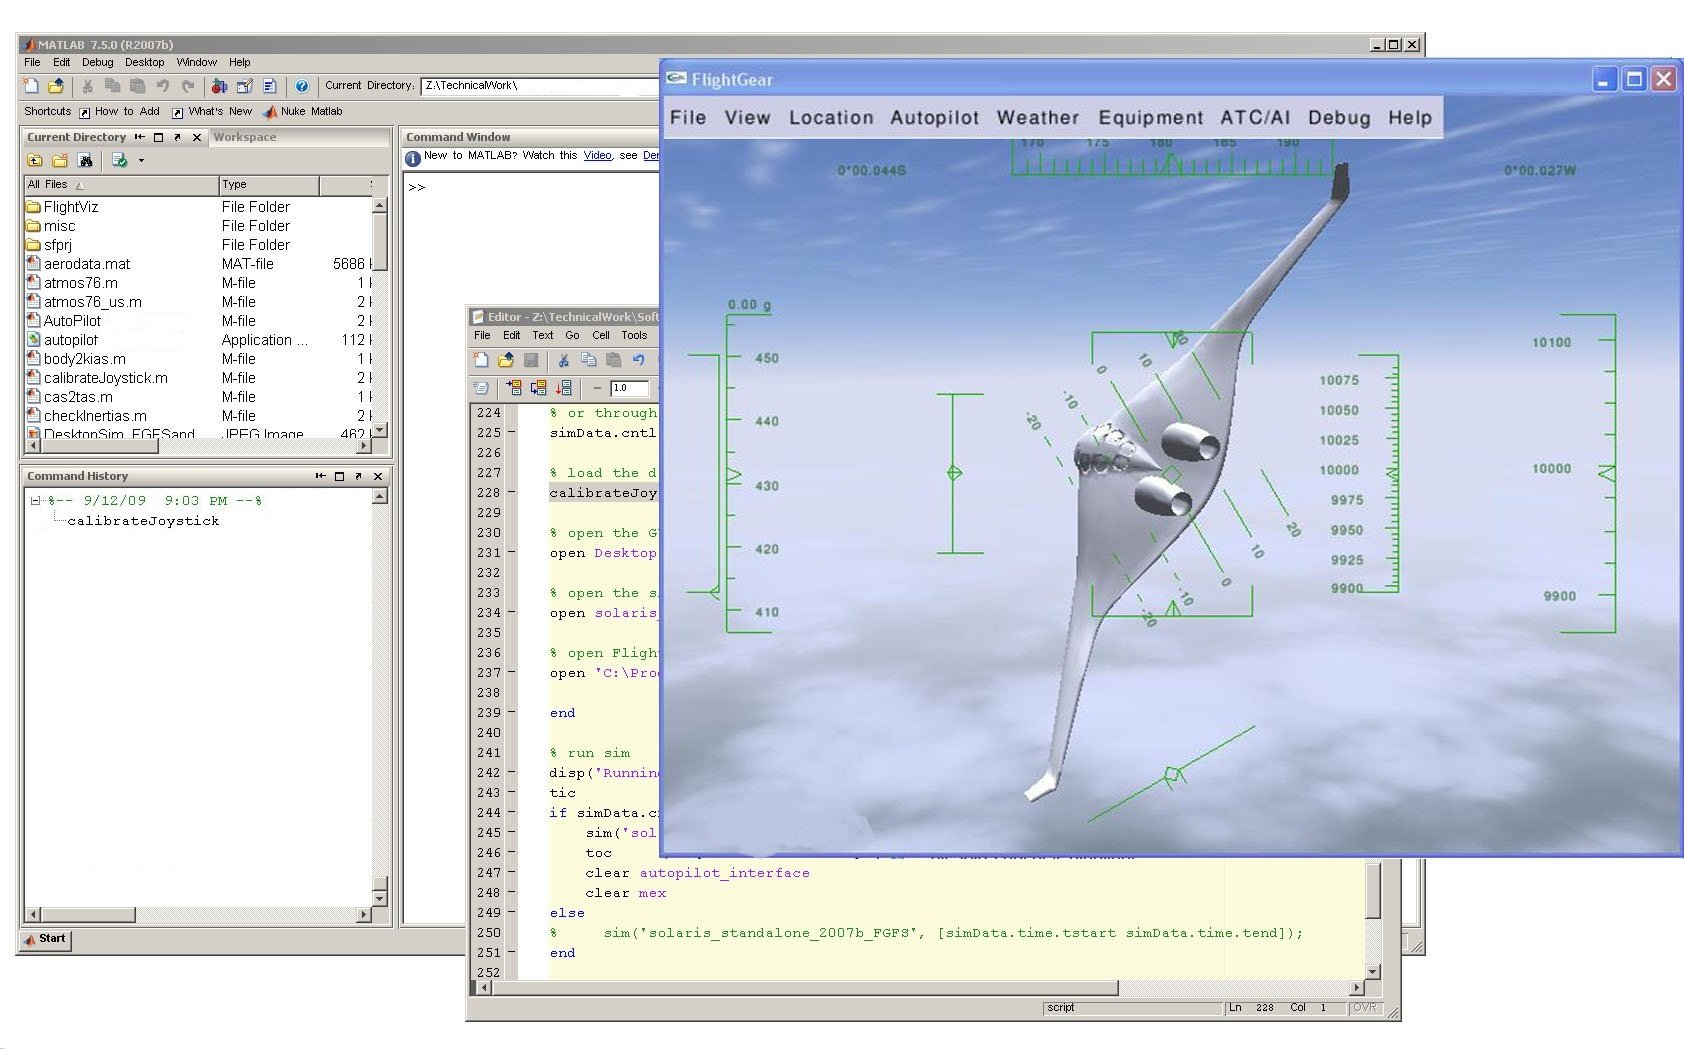Image resolution: width=1684 pixels, height=1050 pixels.
Task: Click the New M-file icon in MATLAB toolbar
Action: (31, 86)
